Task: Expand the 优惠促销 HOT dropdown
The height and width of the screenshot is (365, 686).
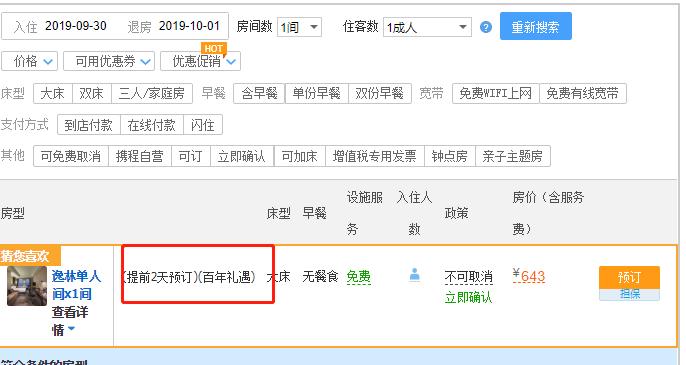Action: [200, 61]
